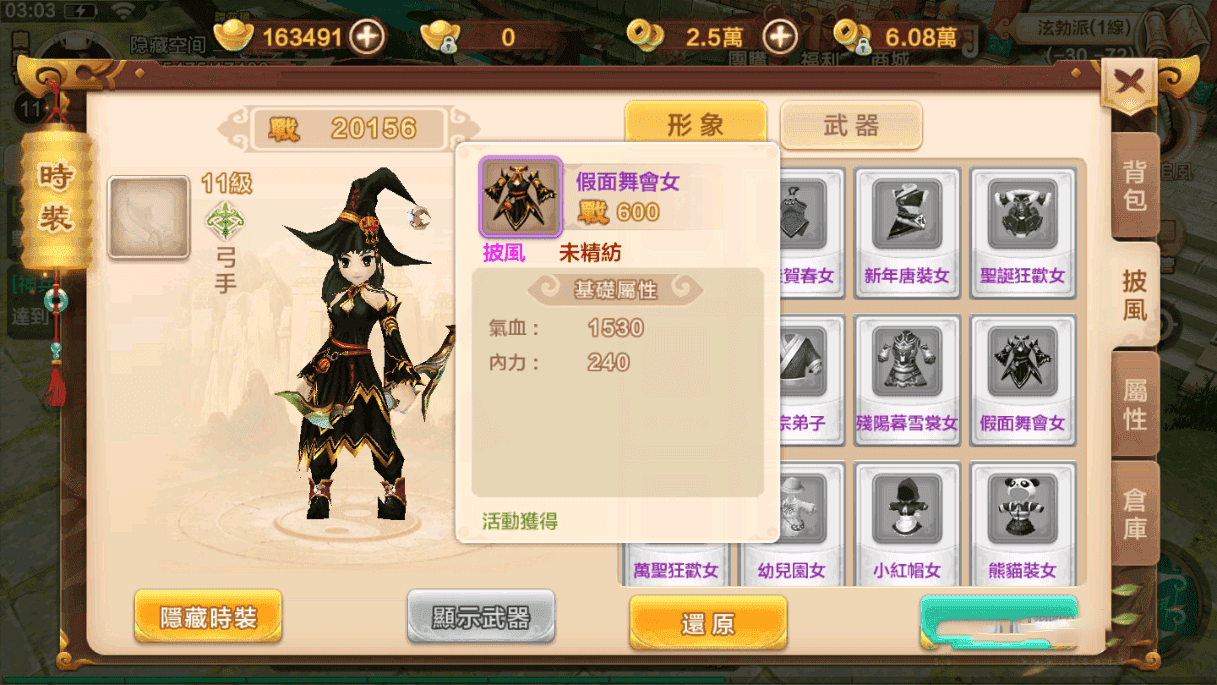Viewport: 1217px width, 685px height.
Task: Toggle 顯示武器 weapon display
Action: coord(481,617)
